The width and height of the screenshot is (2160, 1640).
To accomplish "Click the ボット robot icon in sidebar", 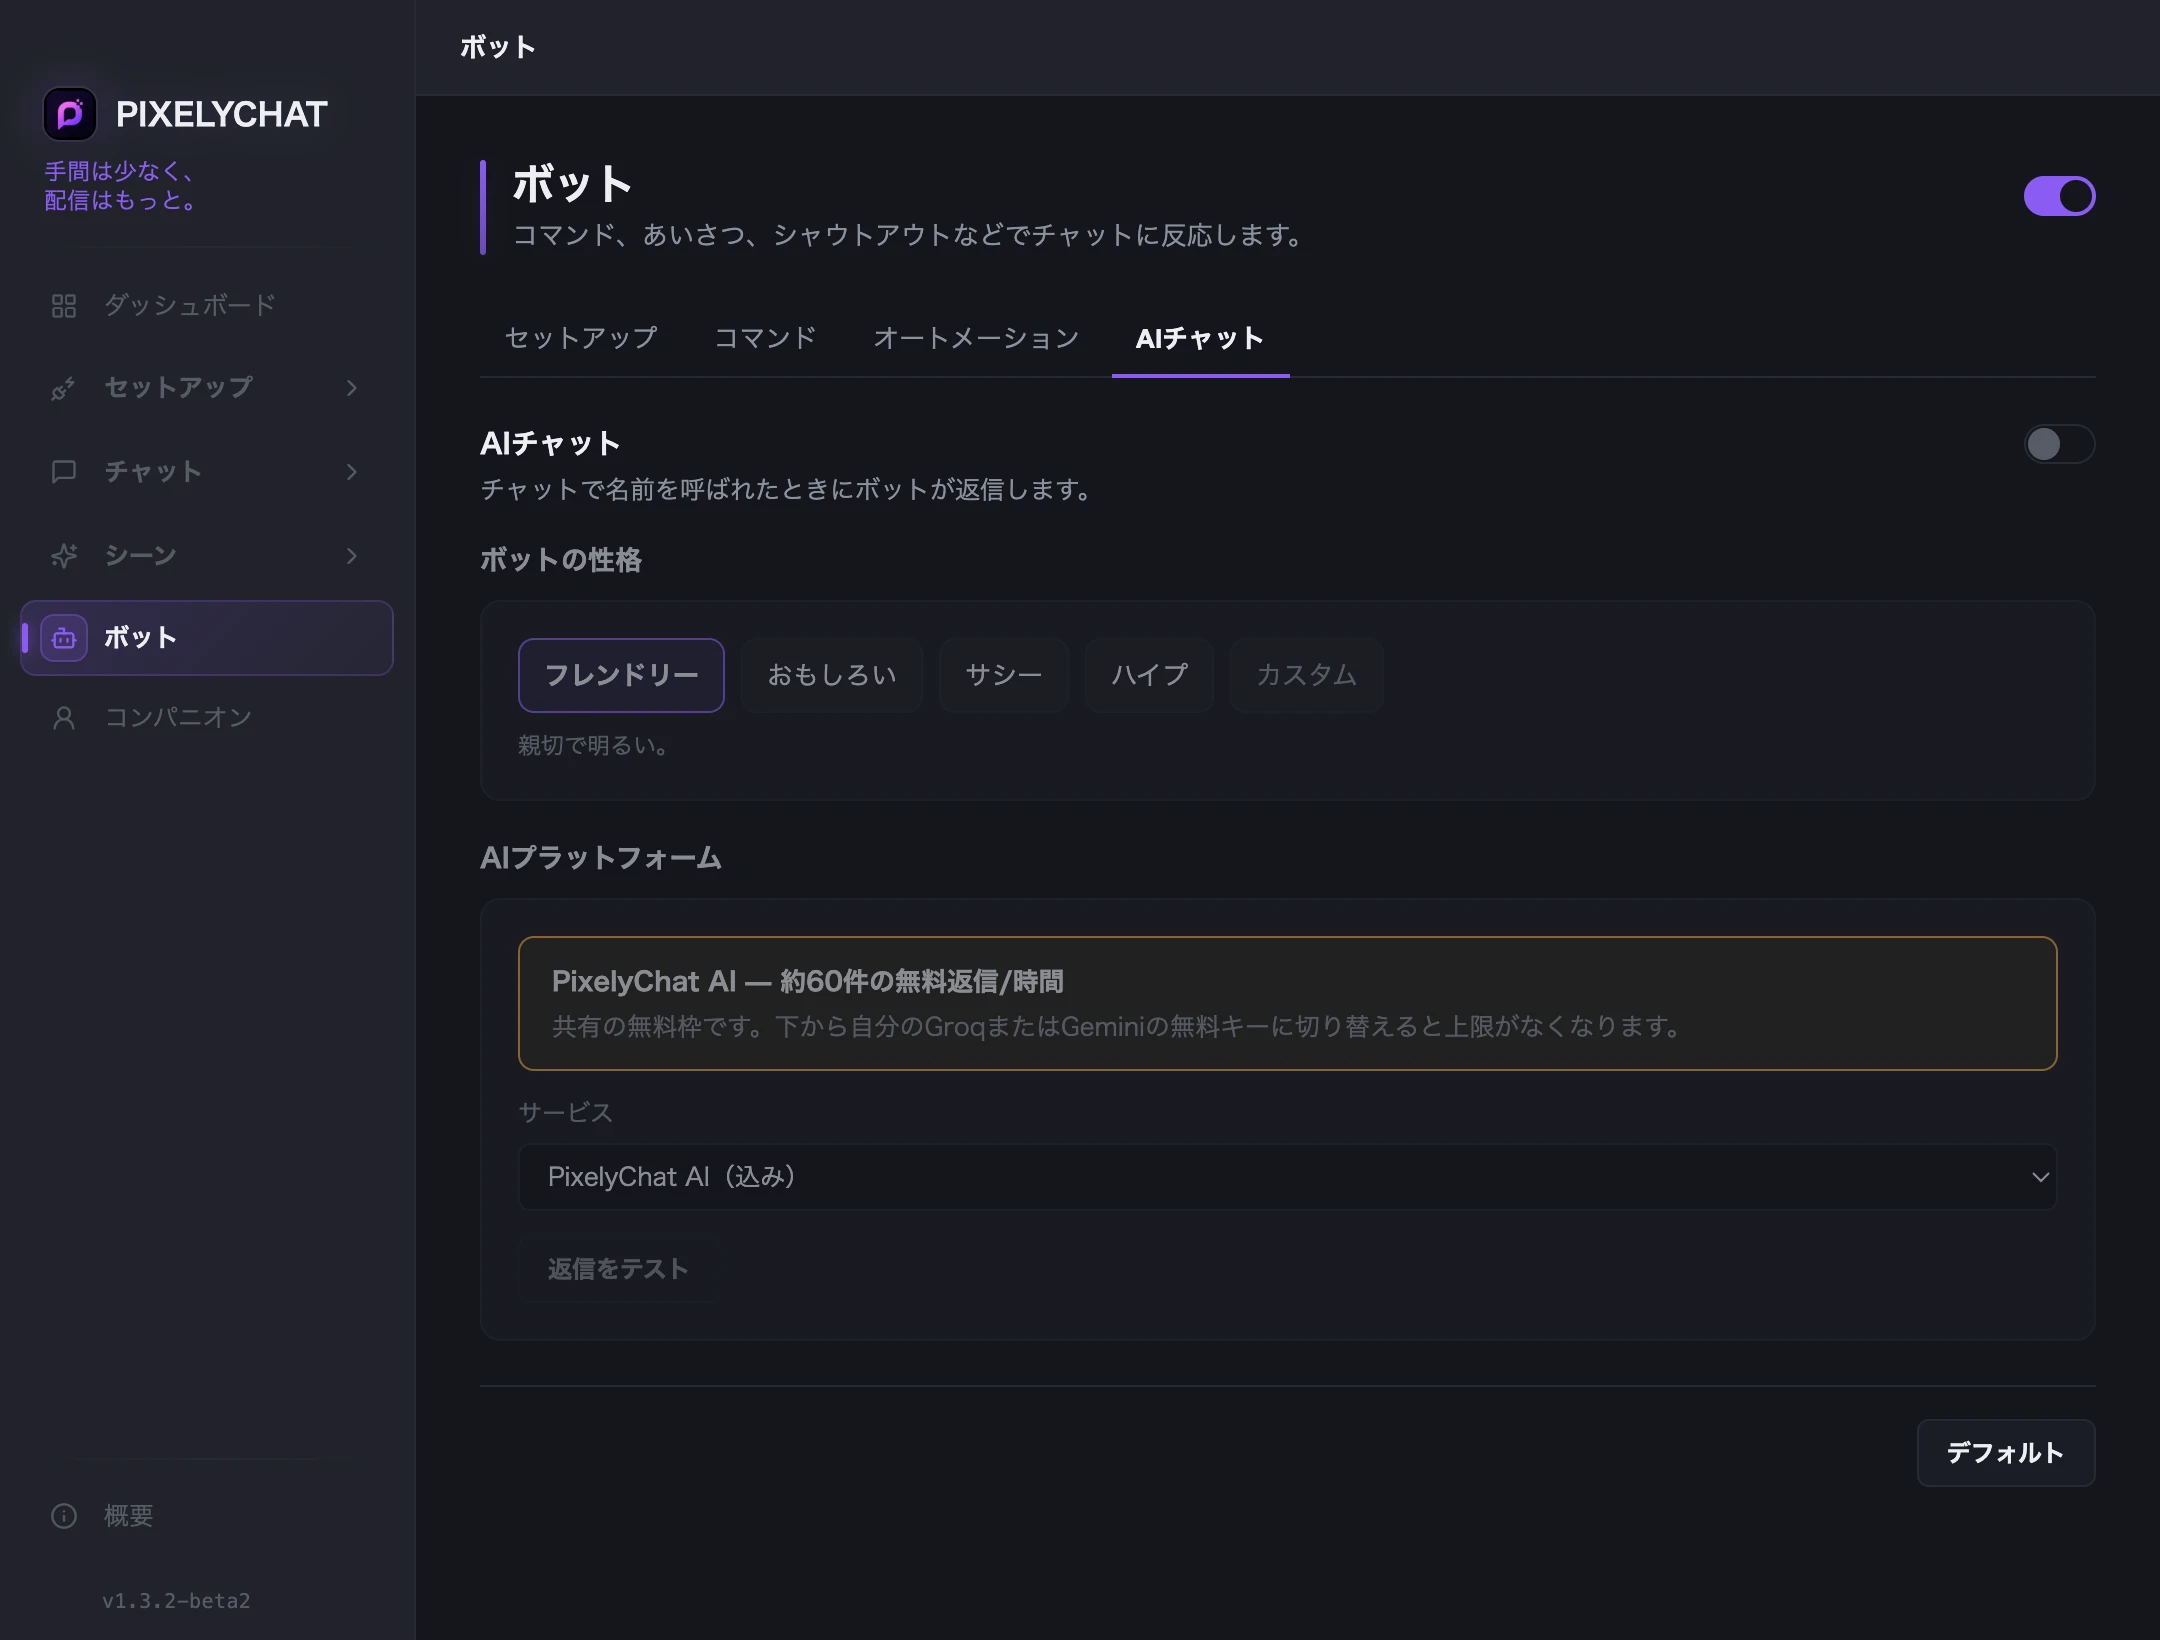I will tap(64, 638).
